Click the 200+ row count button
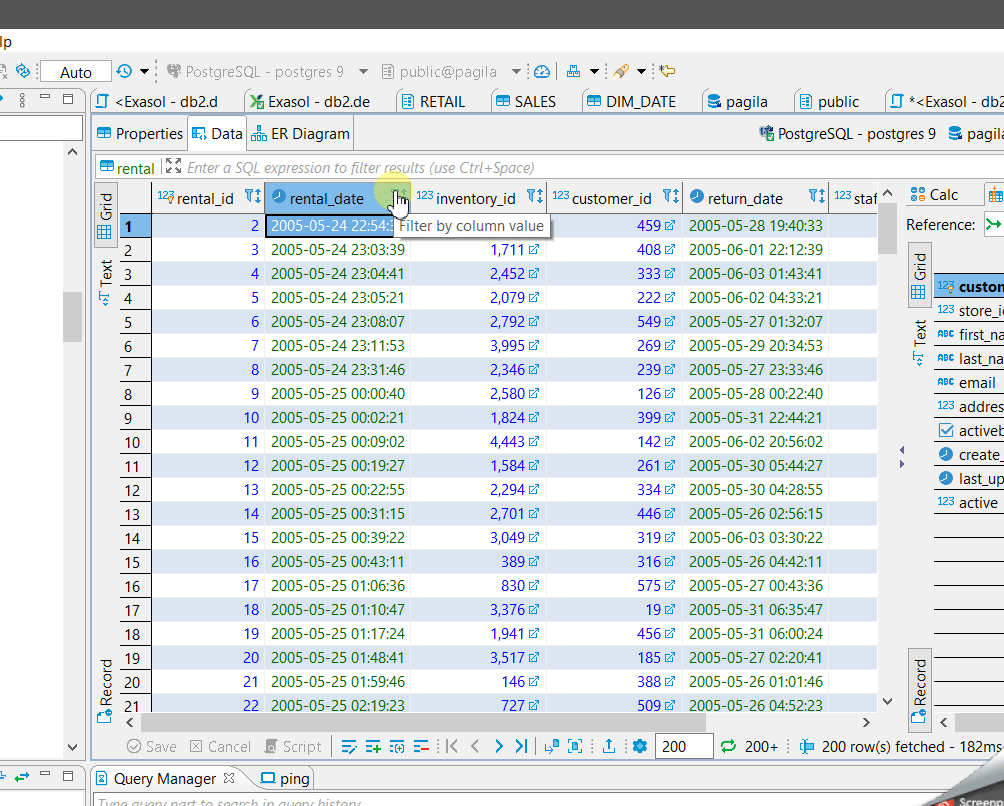1004x806 pixels. [x=761, y=746]
